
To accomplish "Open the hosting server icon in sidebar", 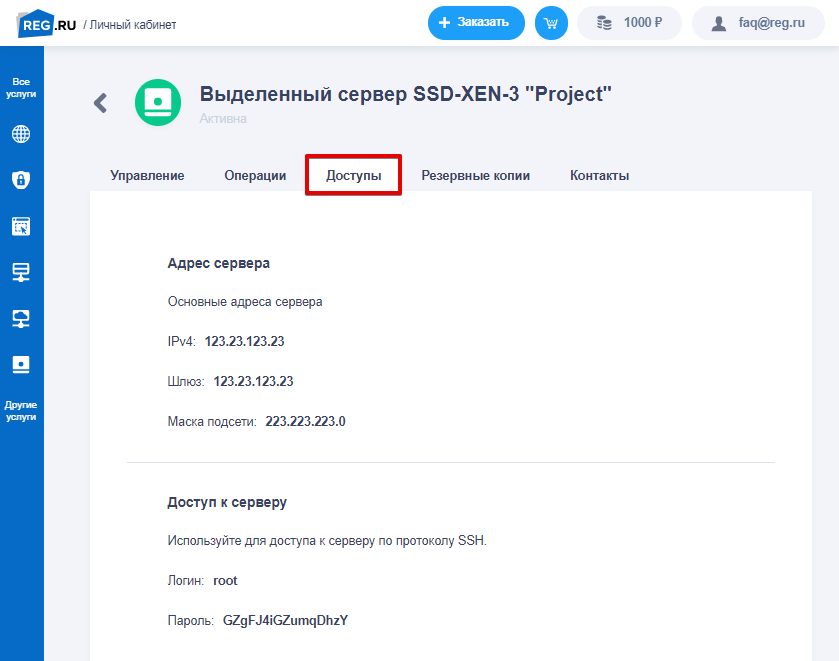I will [21, 272].
